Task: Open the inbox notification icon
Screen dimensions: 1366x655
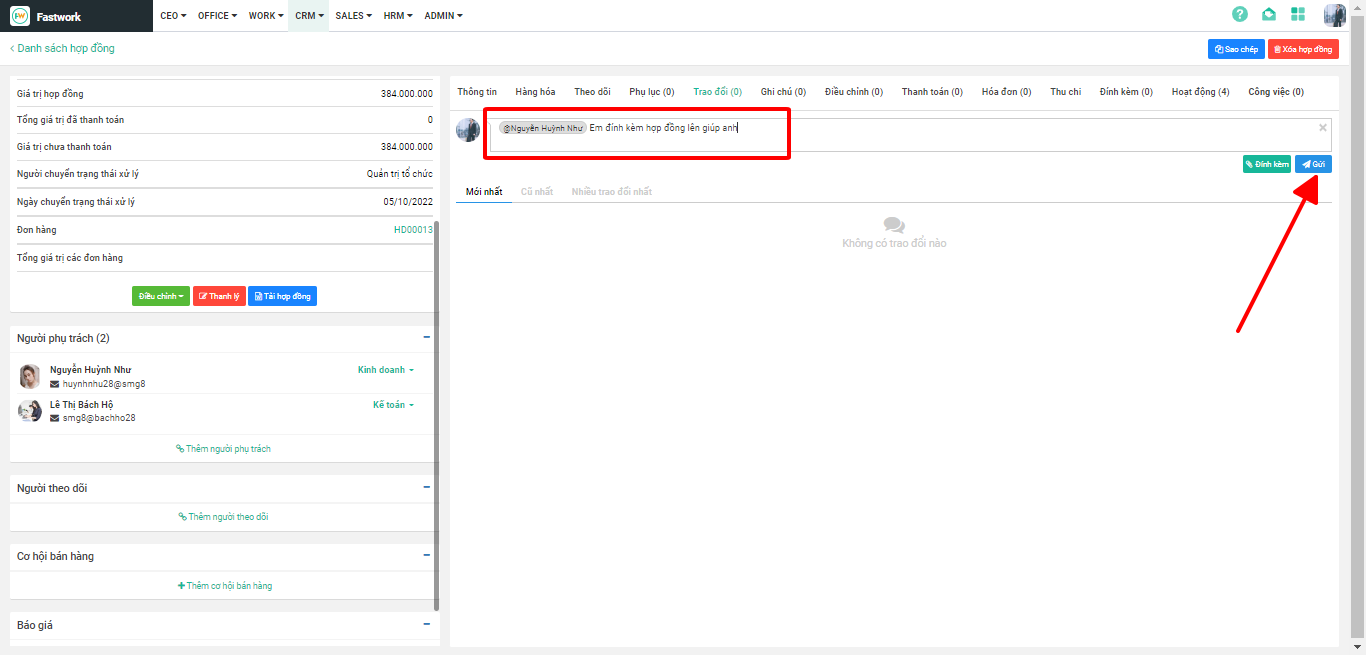Action: tap(1269, 14)
